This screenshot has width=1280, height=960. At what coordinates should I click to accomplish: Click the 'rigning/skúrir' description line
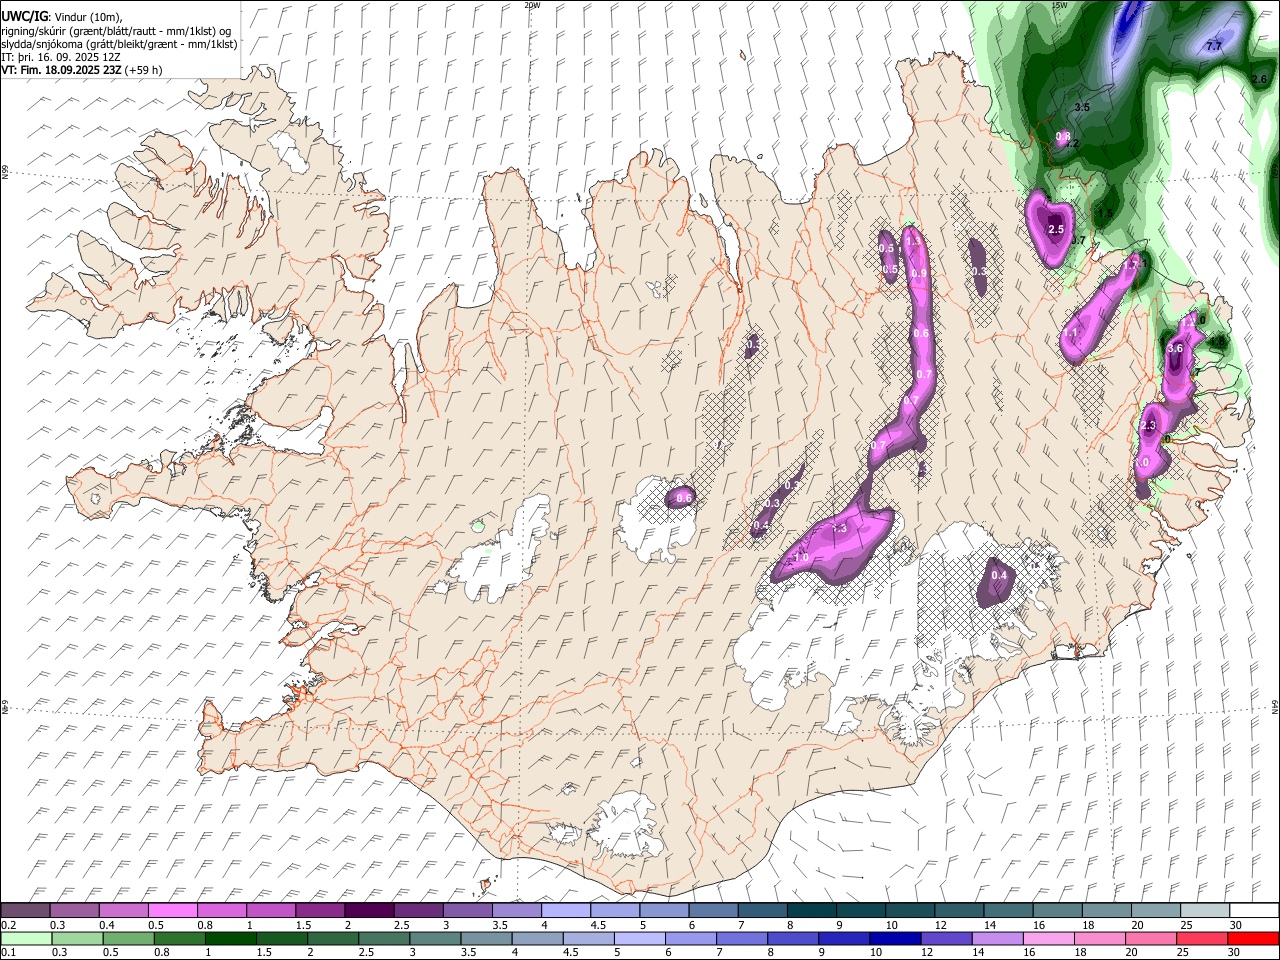pyautogui.click(x=116, y=31)
